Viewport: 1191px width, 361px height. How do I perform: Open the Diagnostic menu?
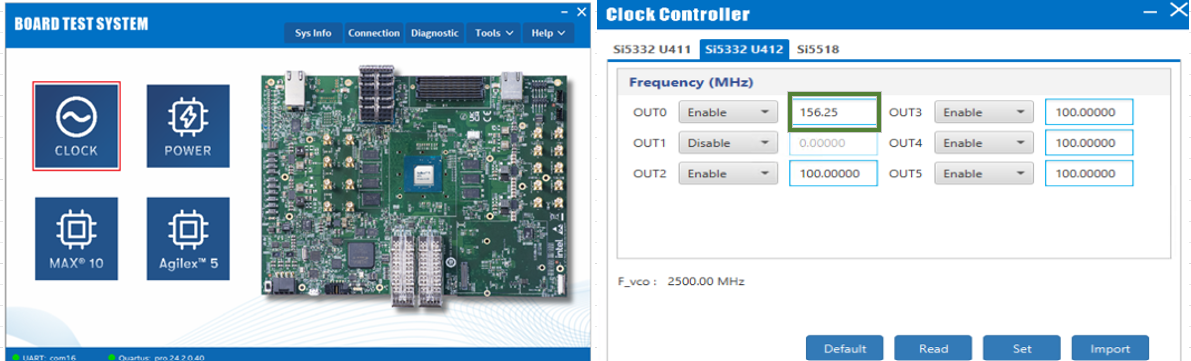point(434,33)
